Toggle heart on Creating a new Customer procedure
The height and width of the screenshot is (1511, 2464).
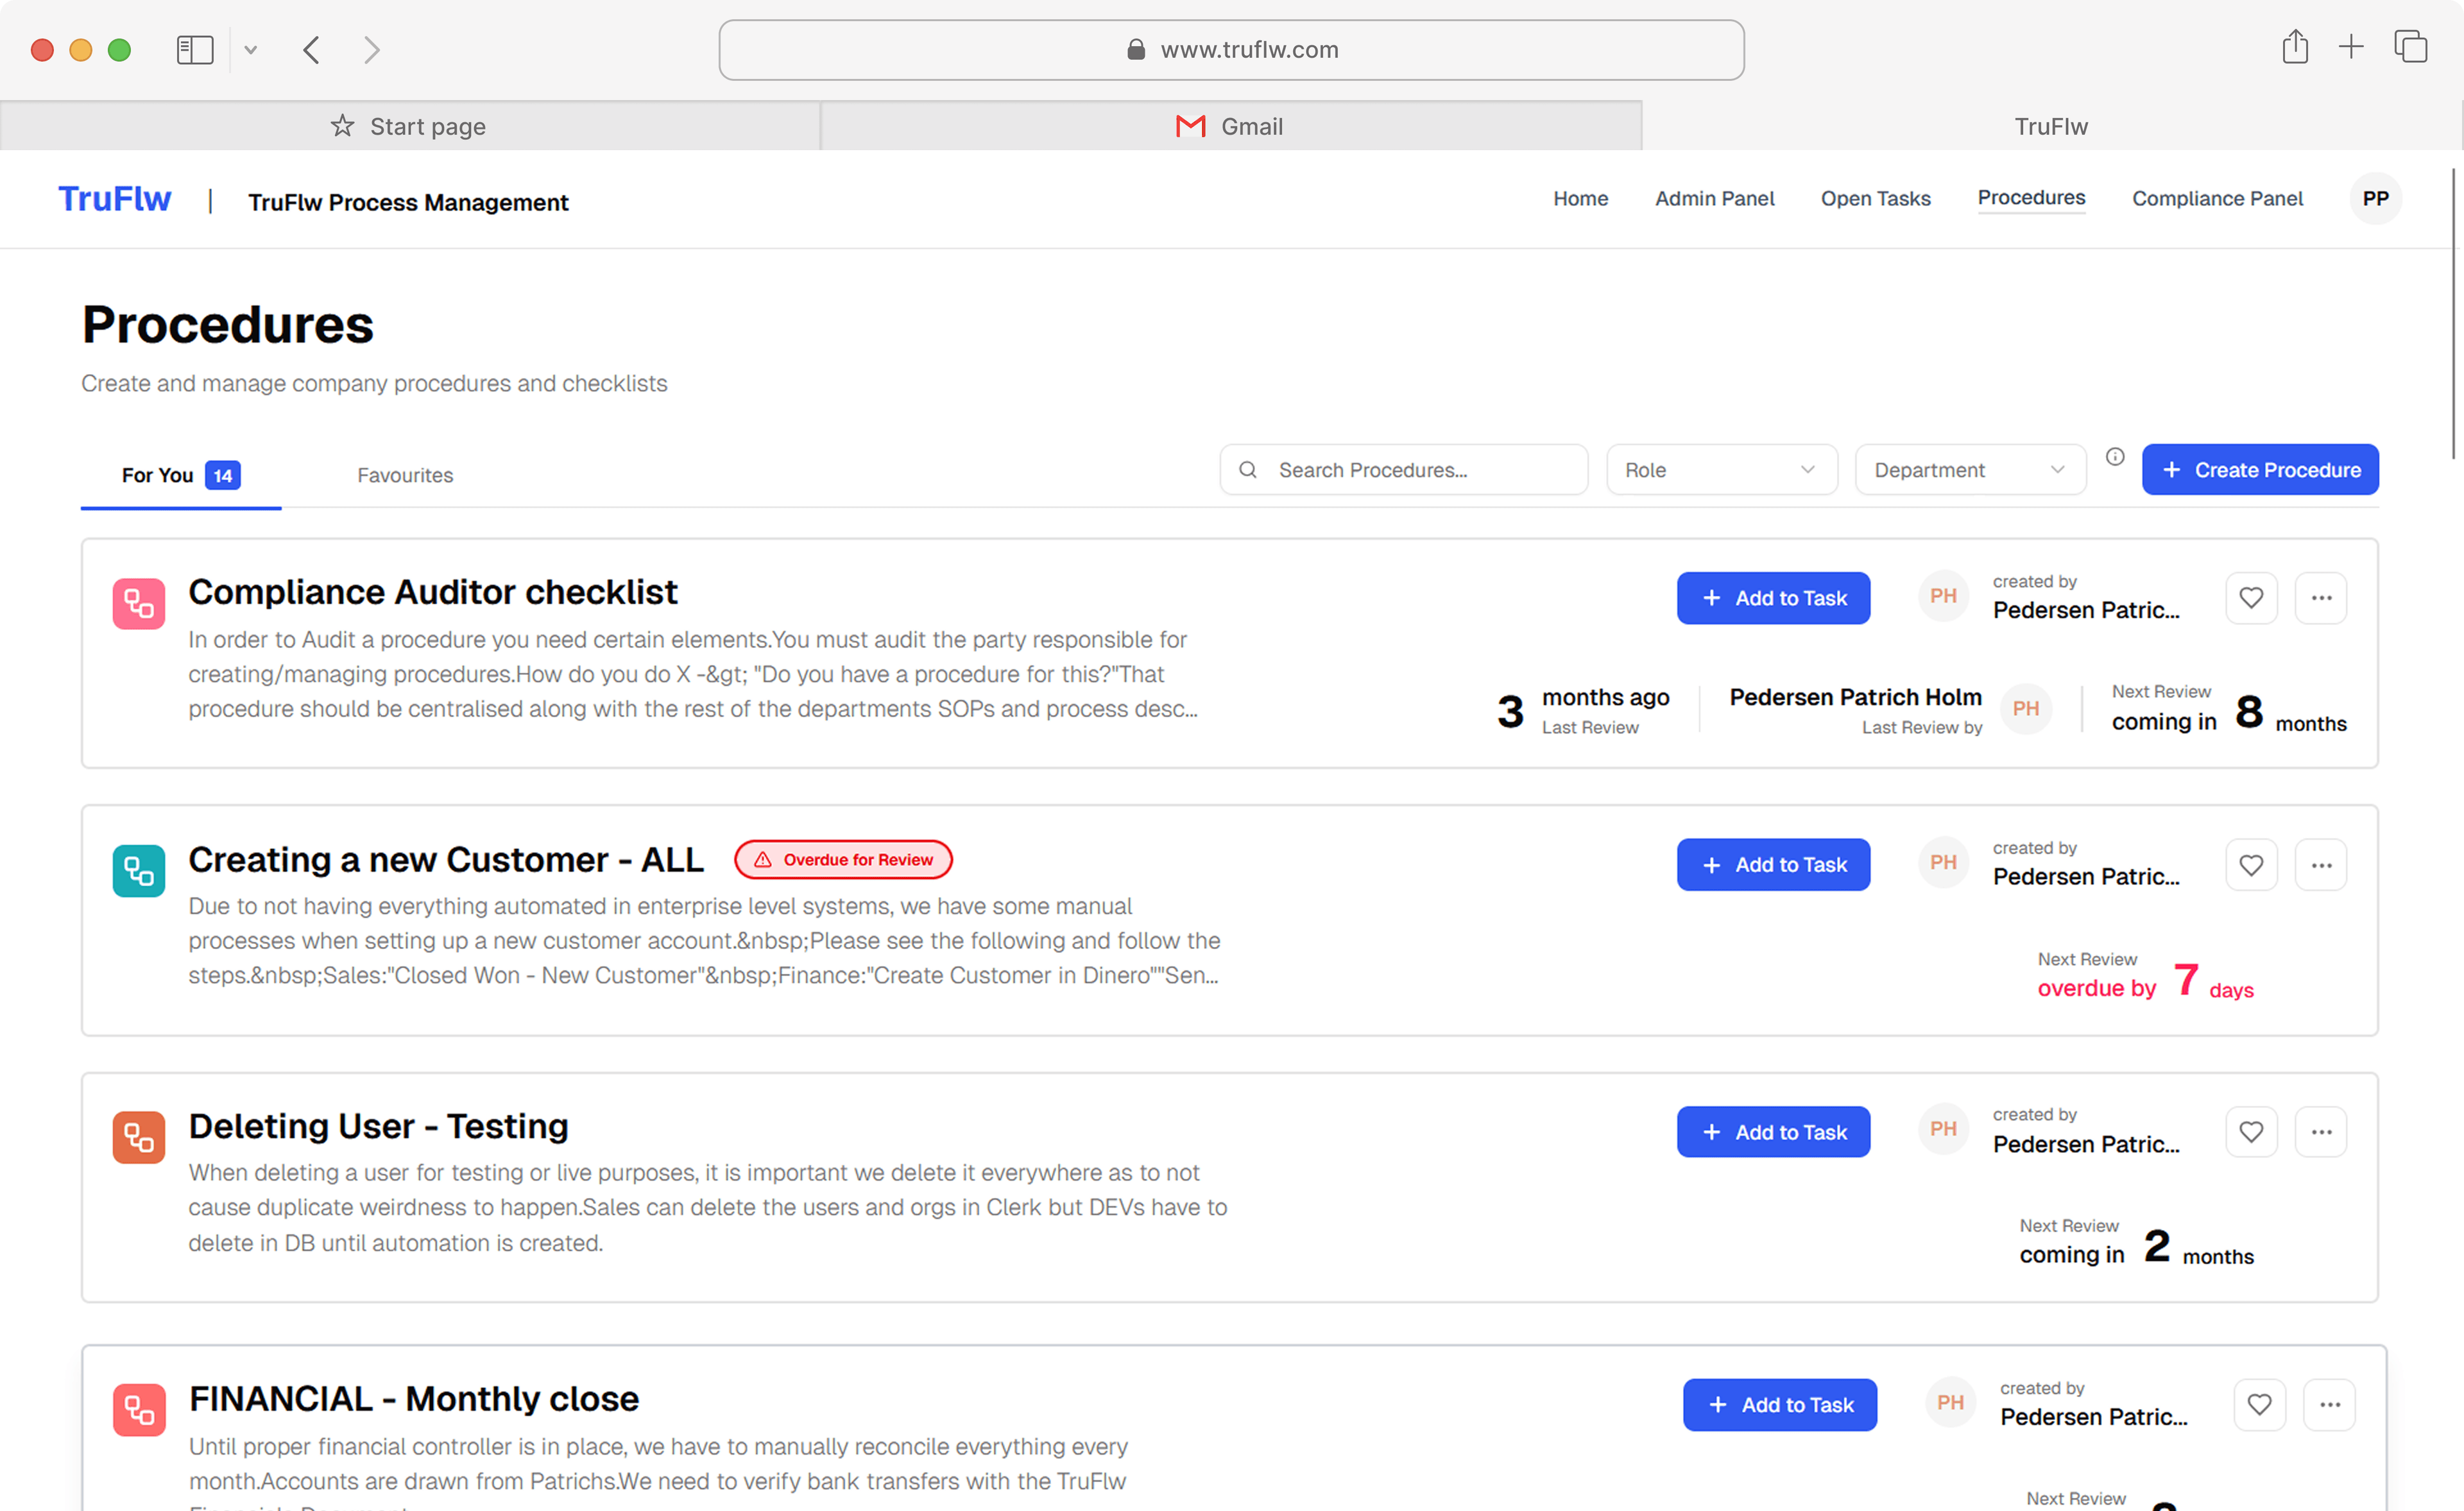2250,865
